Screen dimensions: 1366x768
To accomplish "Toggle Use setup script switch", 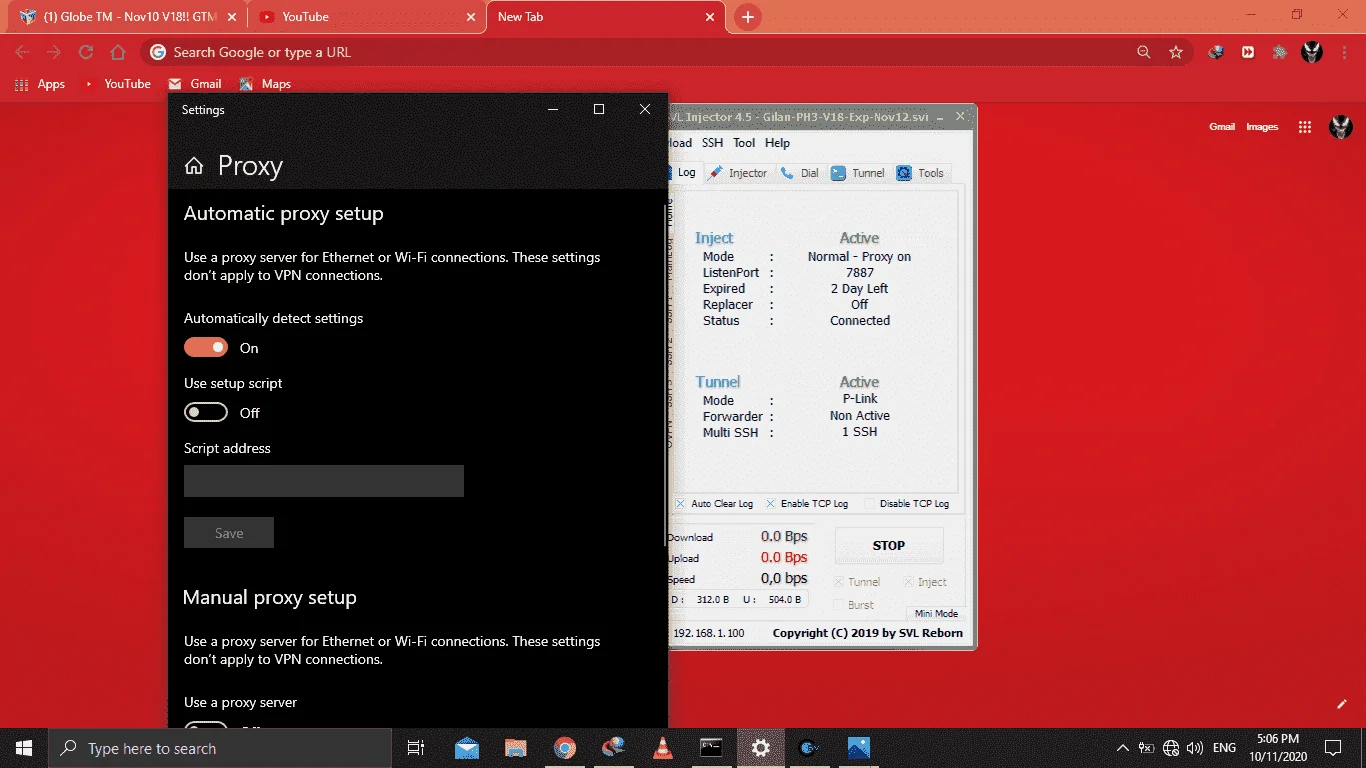I will click(206, 412).
